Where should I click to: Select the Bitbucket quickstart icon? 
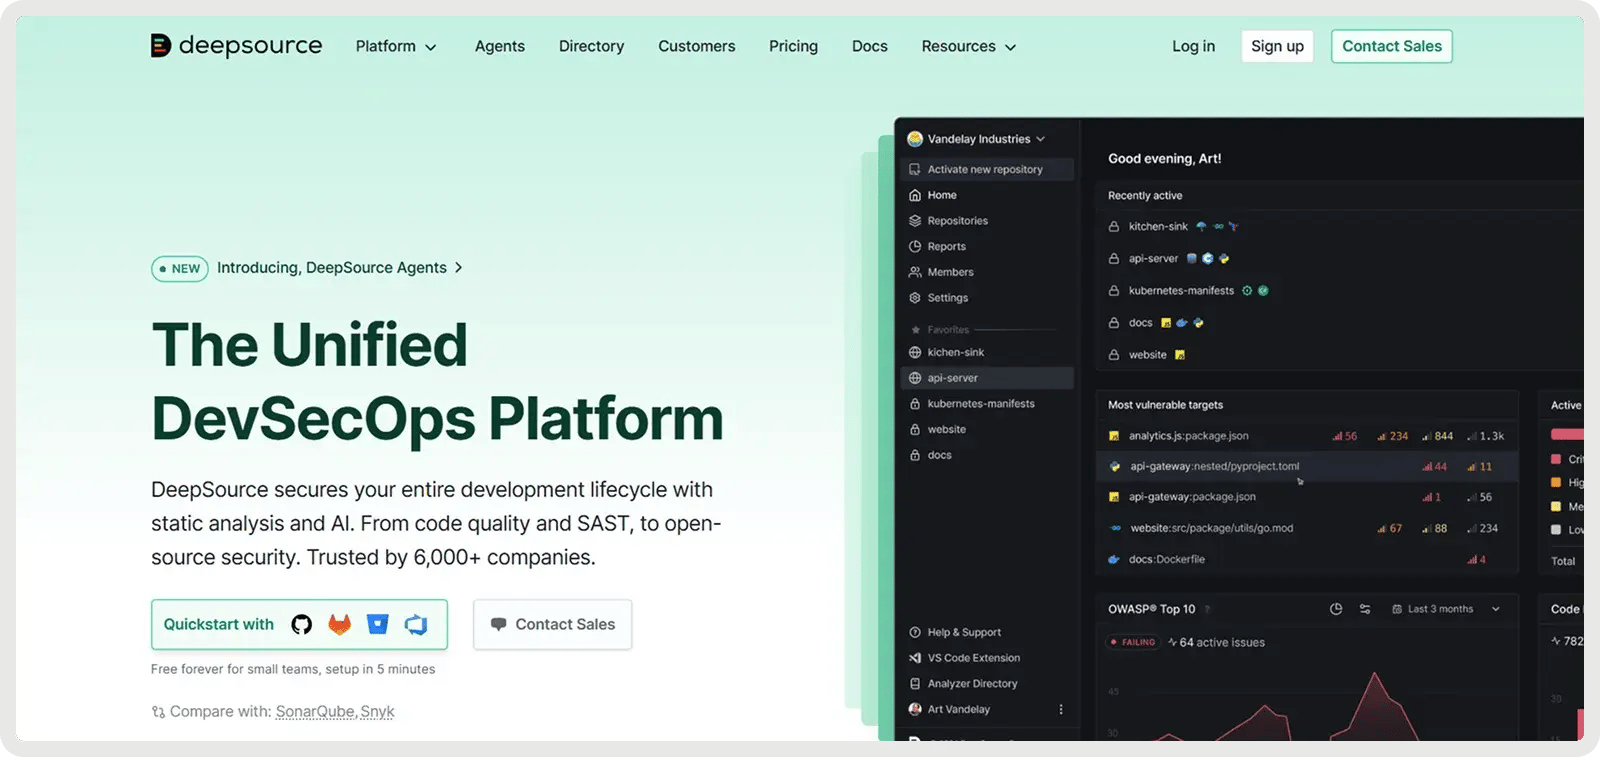tap(377, 625)
